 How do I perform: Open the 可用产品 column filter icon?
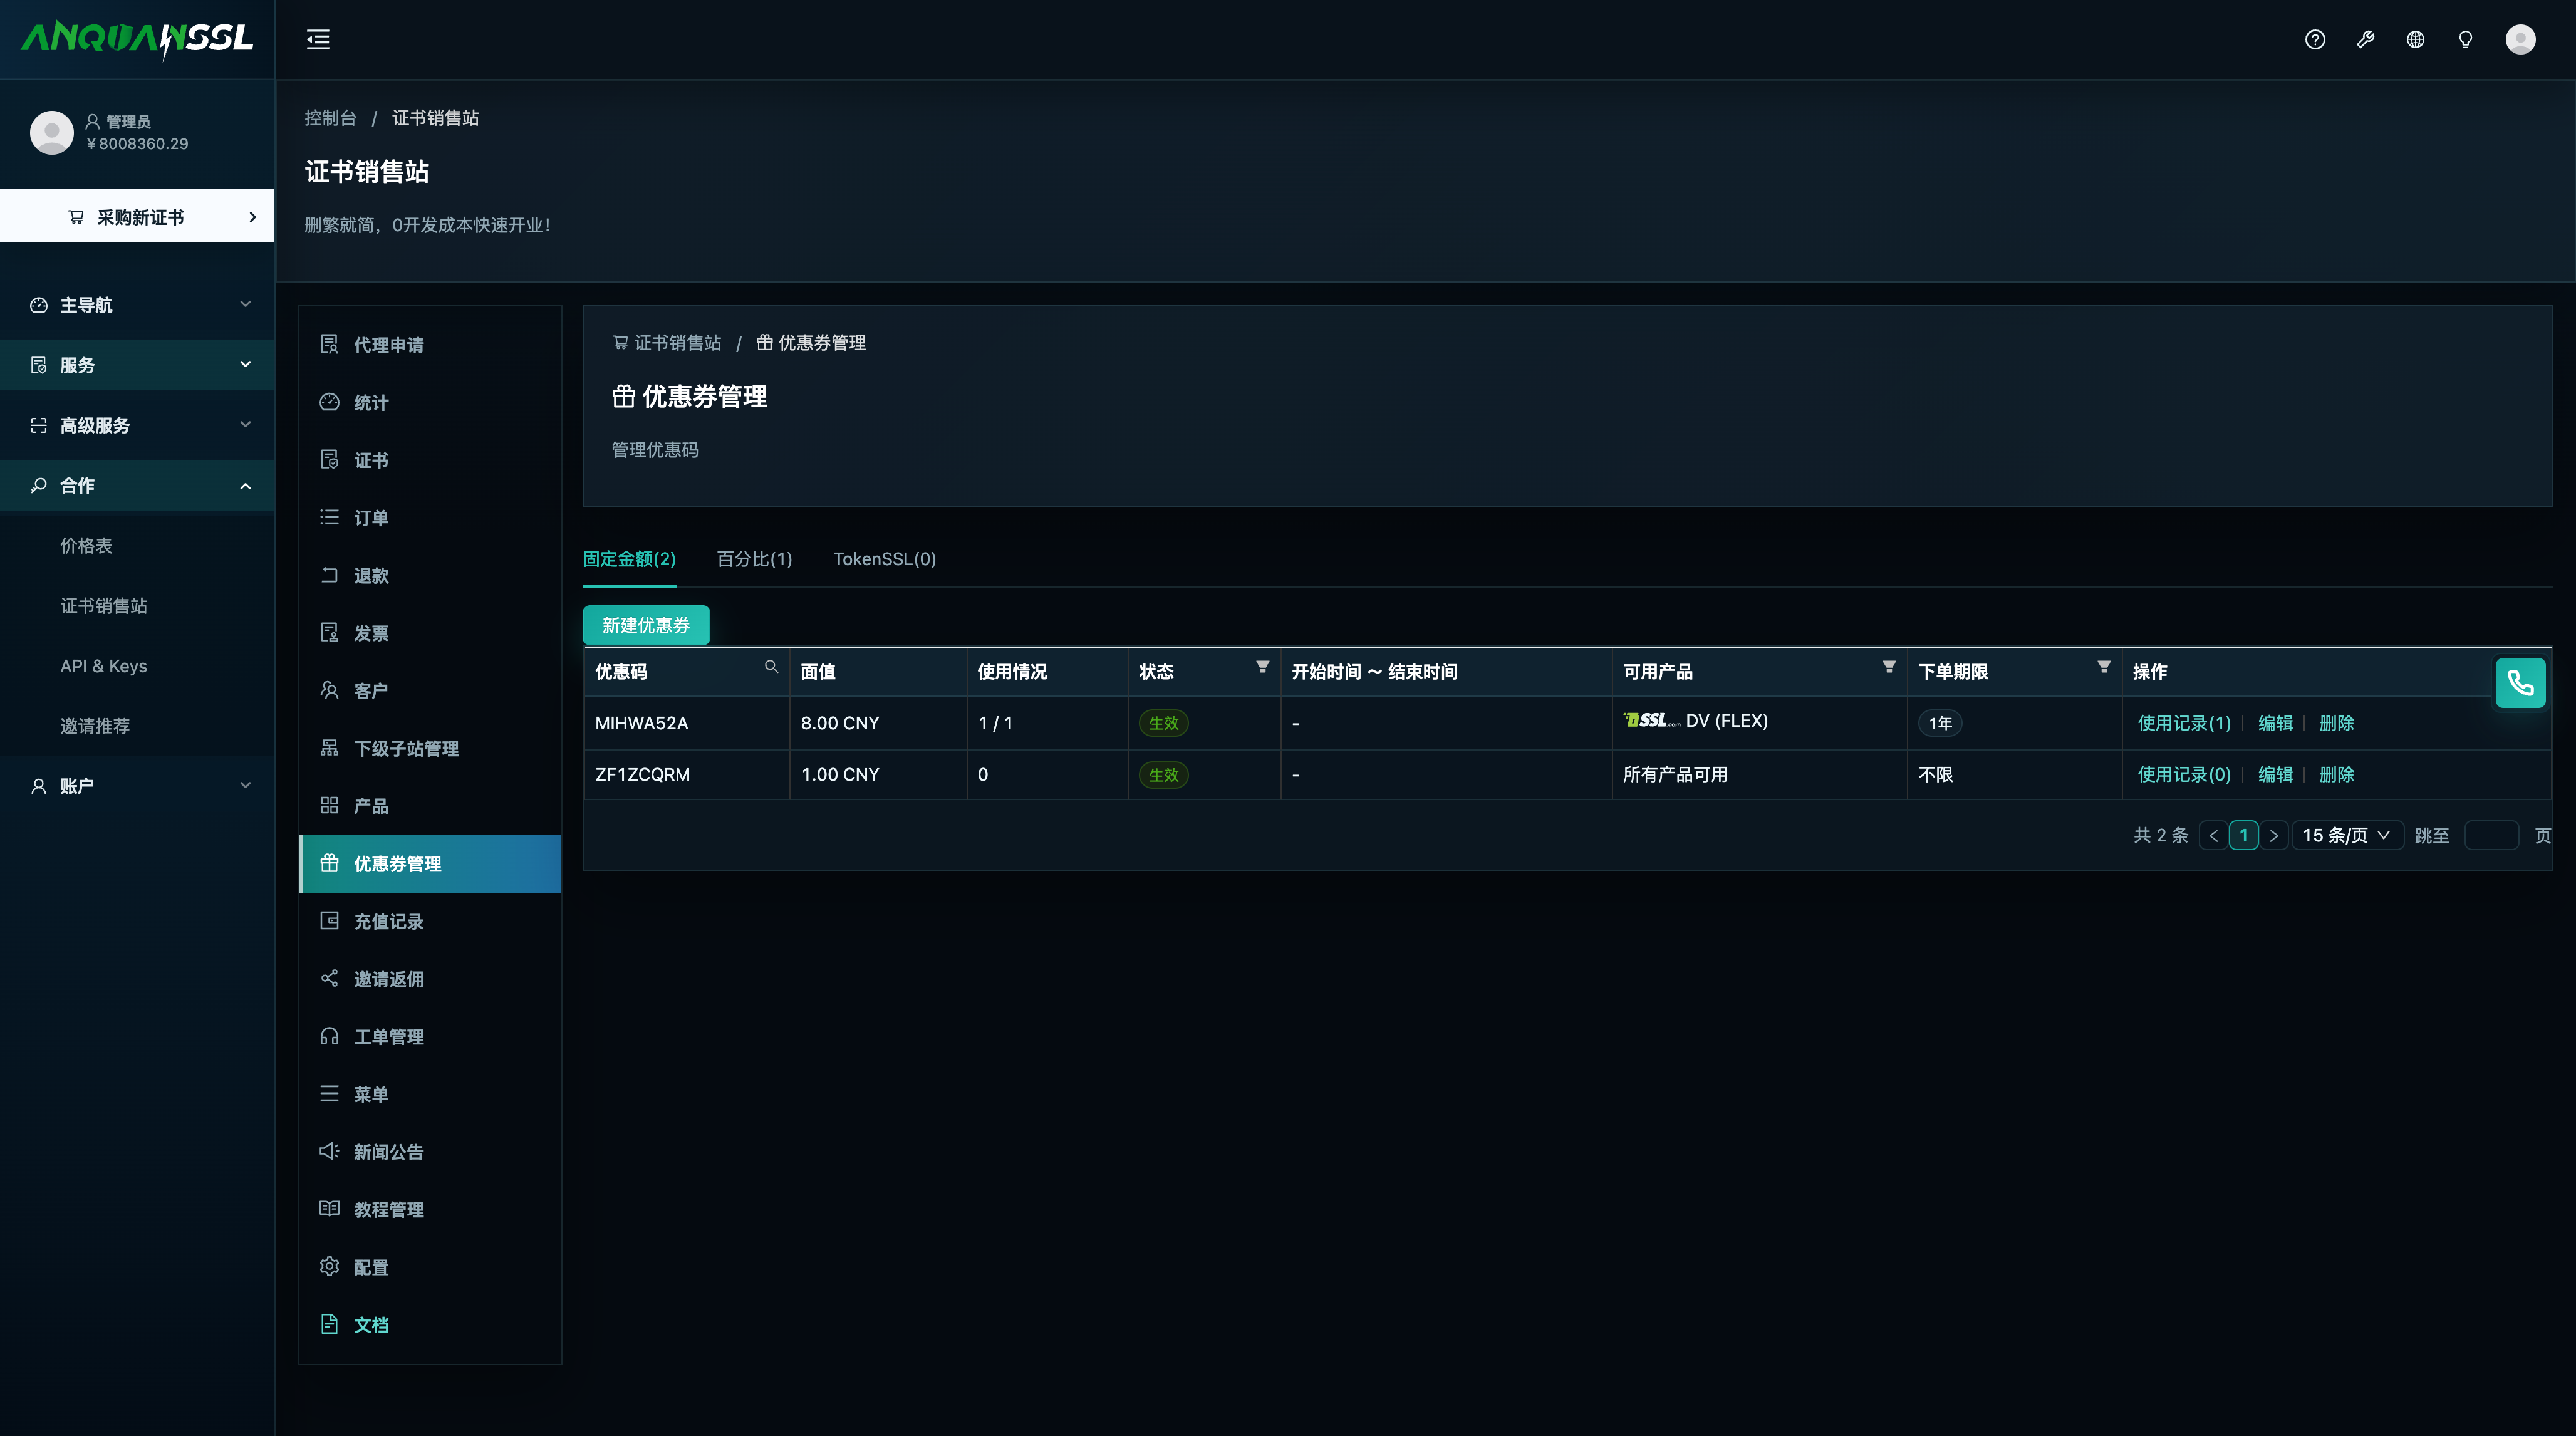click(x=1888, y=667)
